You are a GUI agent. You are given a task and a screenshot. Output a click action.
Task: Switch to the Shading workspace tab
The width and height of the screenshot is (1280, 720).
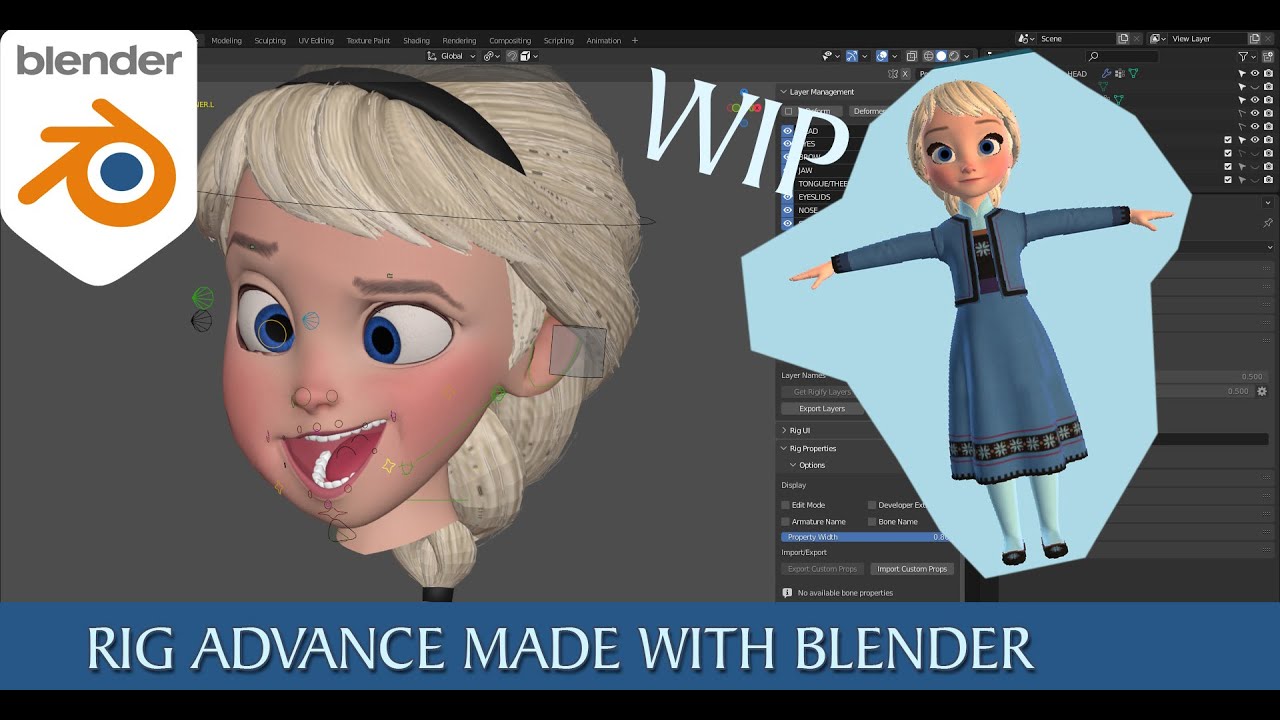coord(416,41)
